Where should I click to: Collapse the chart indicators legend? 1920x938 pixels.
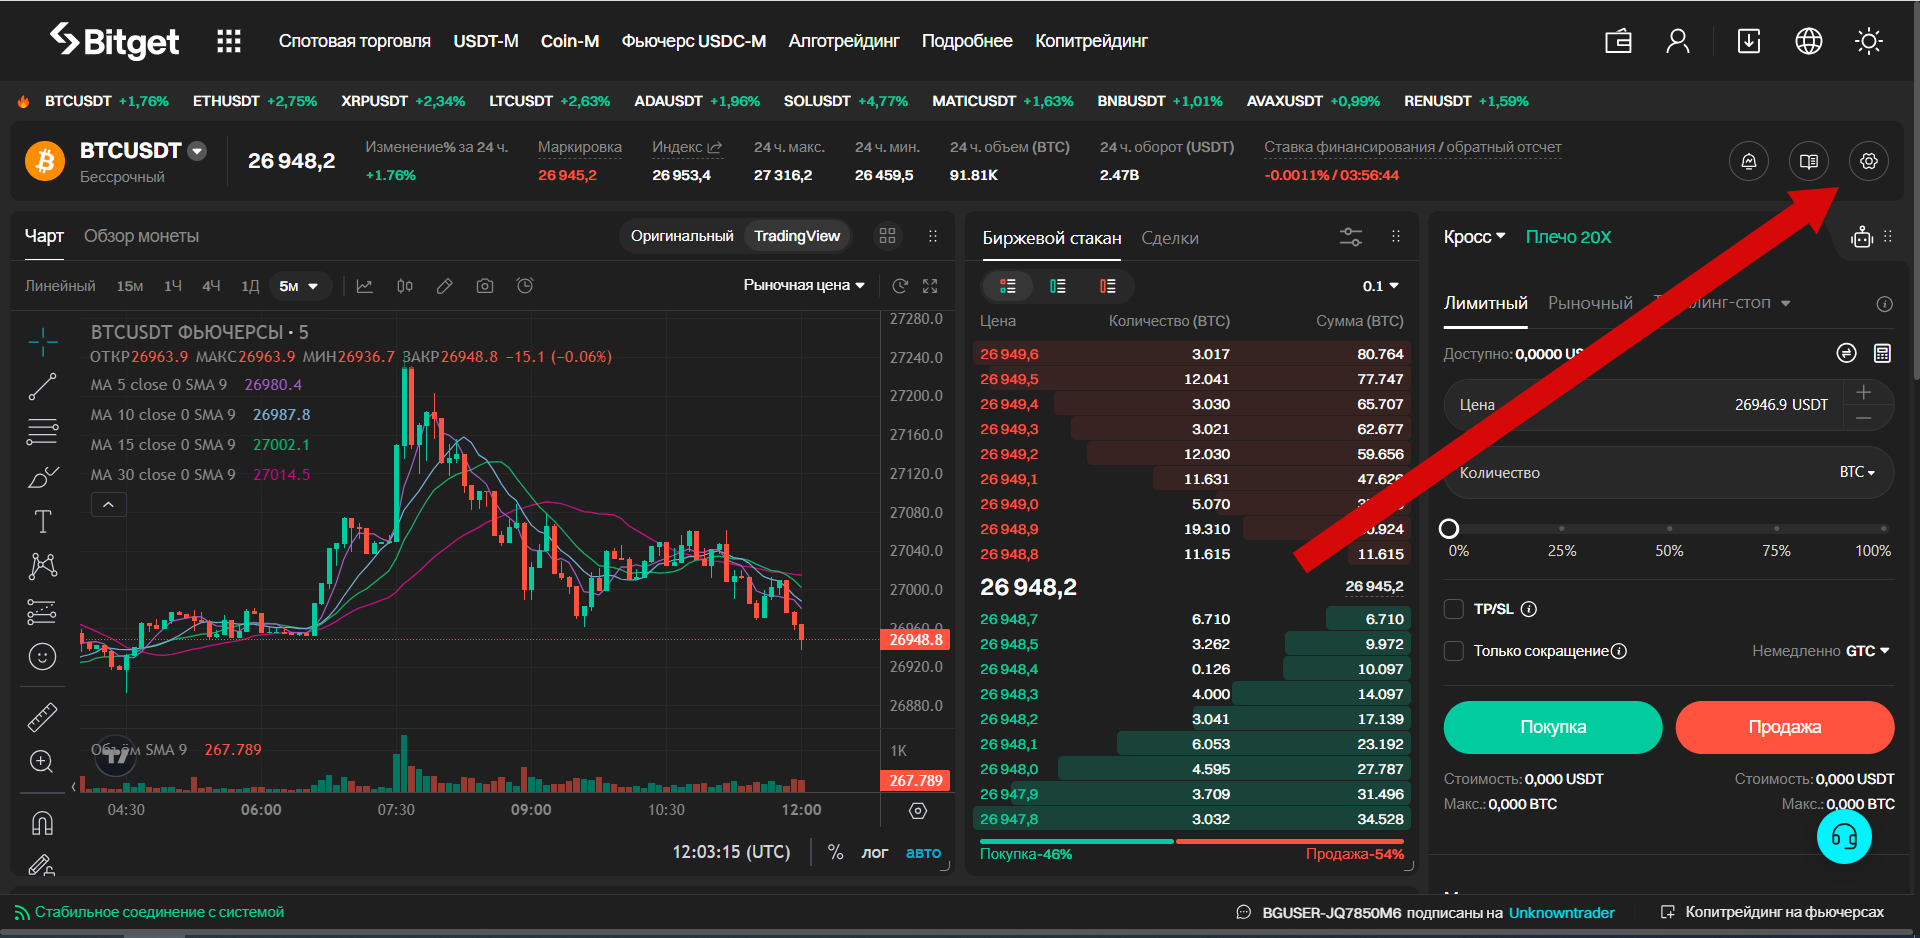tap(108, 505)
